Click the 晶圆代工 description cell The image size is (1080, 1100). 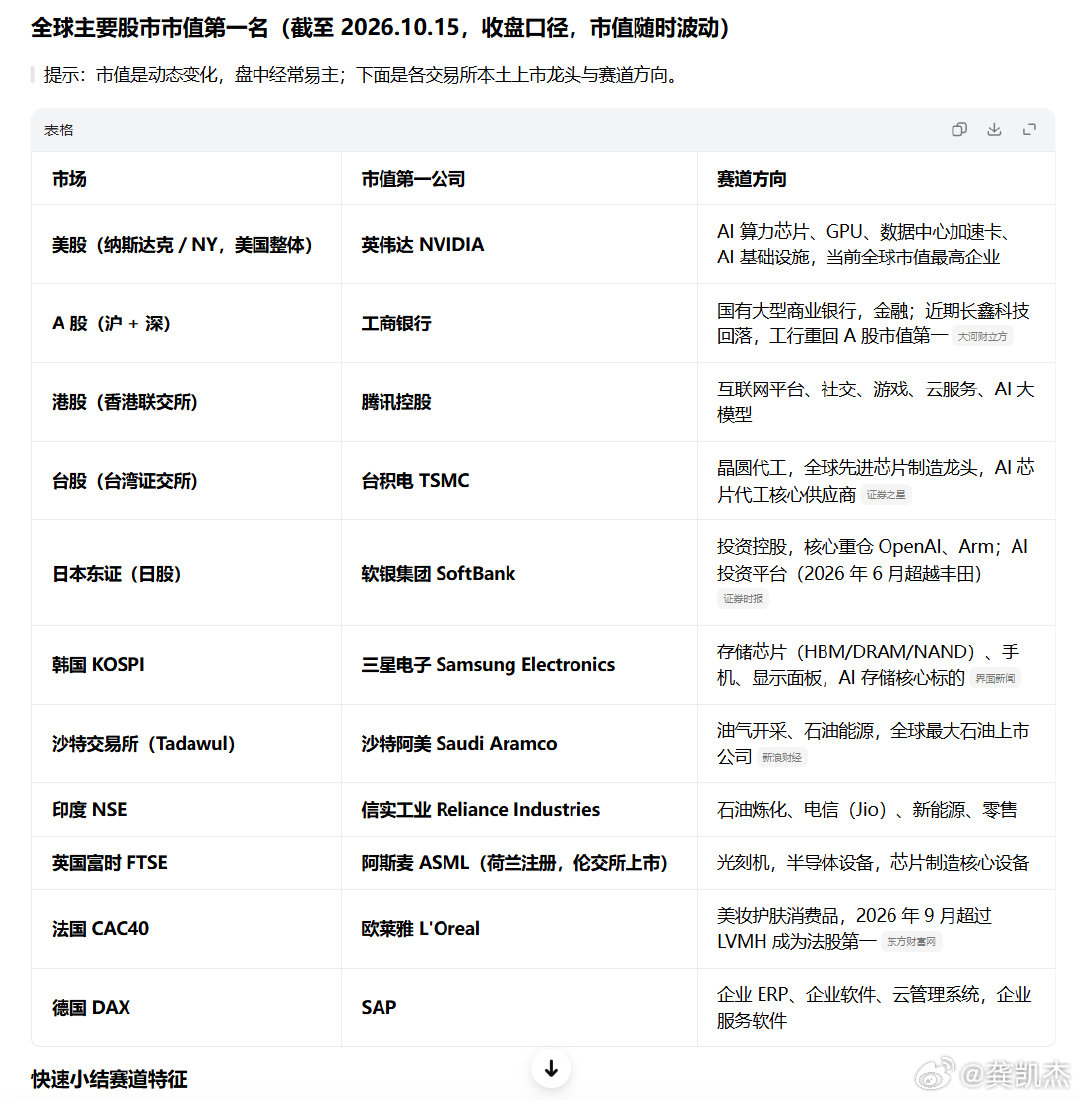pyautogui.click(x=875, y=481)
